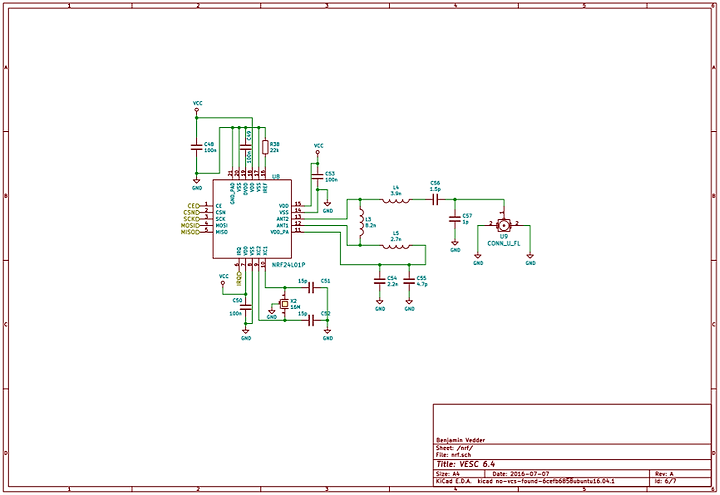Click the IRQ hierarchical label

(x=239, y=278)
